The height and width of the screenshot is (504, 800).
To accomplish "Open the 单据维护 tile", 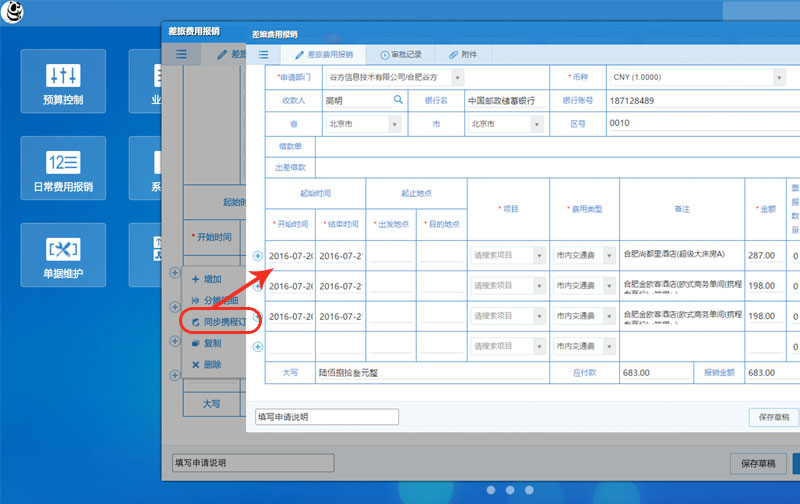I will pos(63,255).
